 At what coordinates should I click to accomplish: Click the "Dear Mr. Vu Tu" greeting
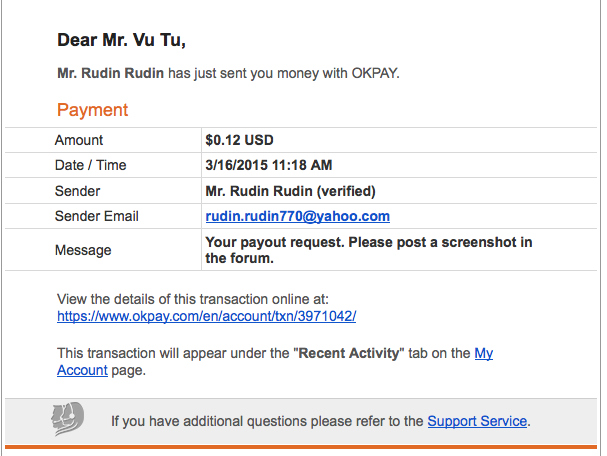[x=121, y=41]
